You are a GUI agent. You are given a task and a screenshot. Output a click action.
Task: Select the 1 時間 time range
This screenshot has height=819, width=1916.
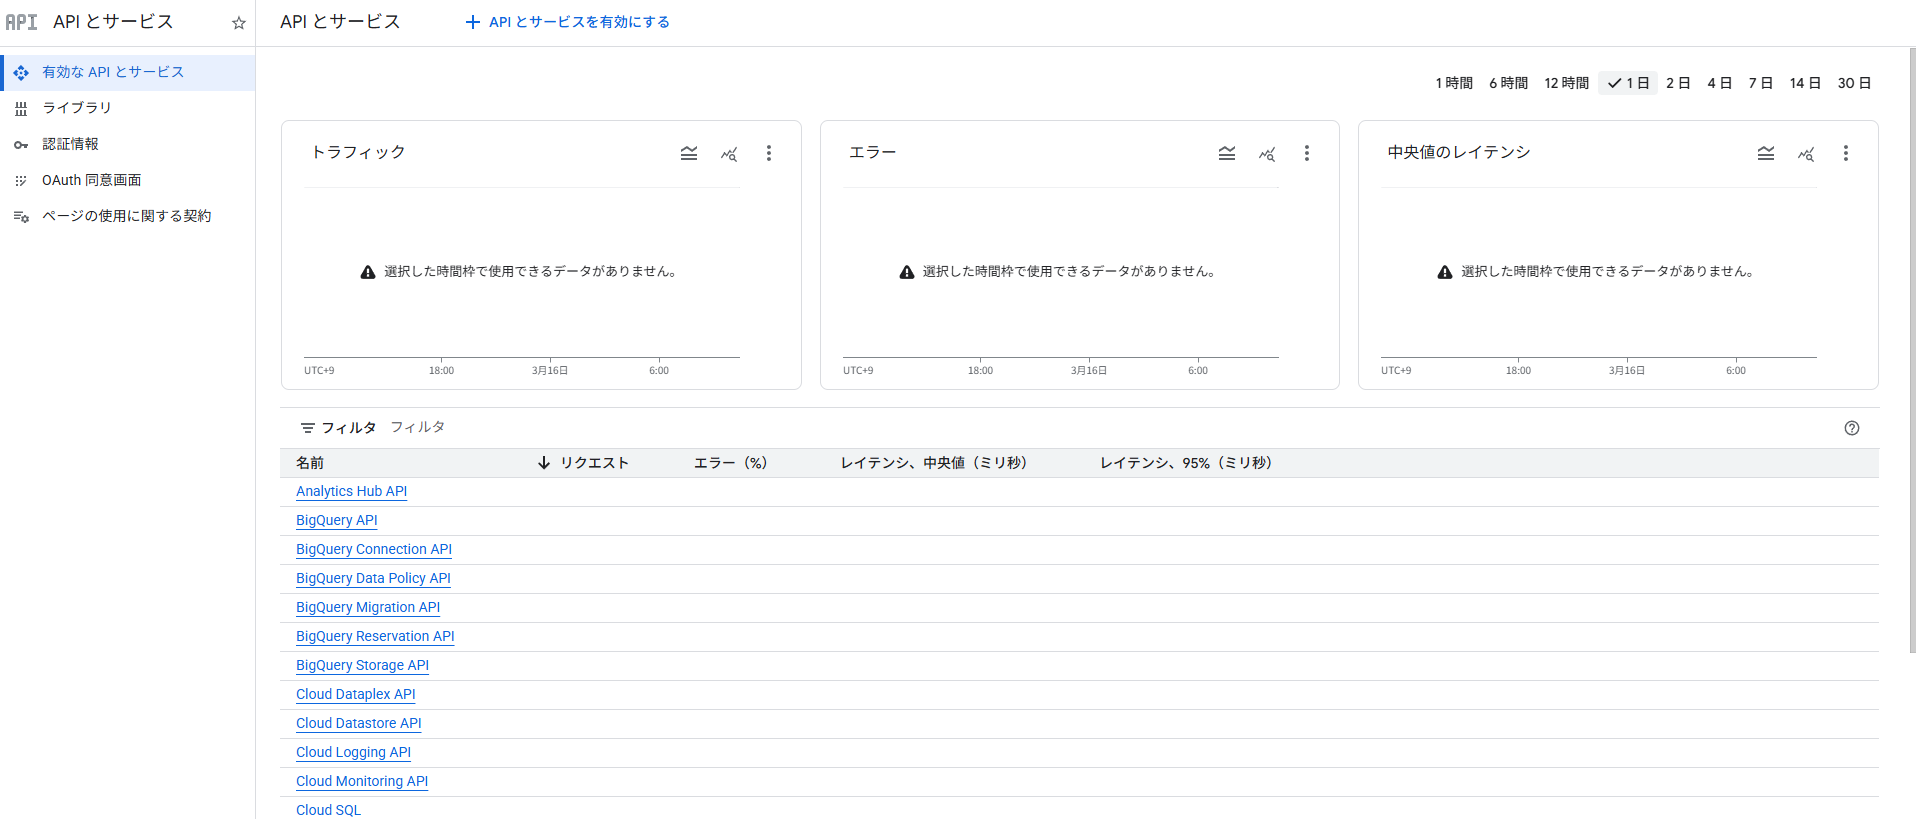(x=1453, y=83)
